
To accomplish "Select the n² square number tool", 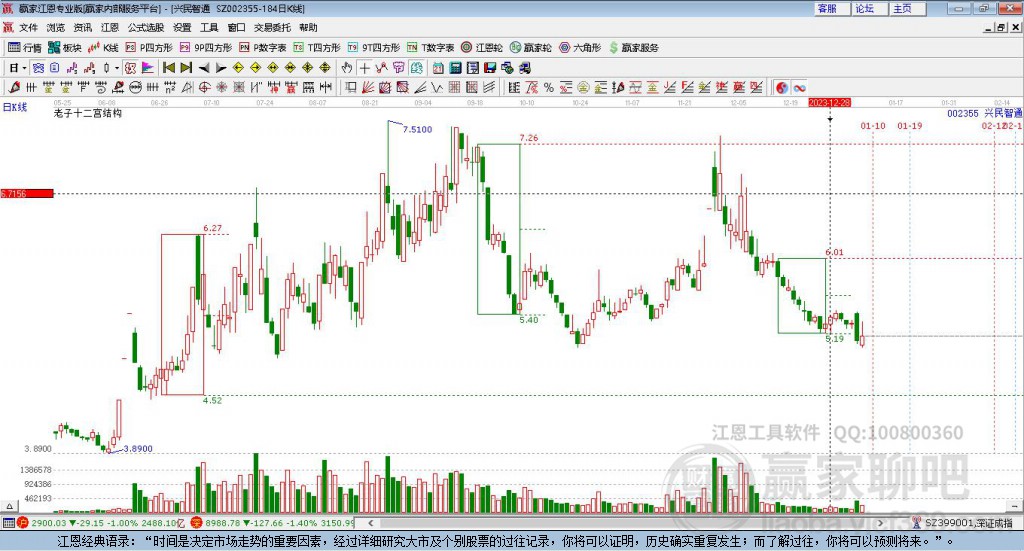I will coord(170,87).
